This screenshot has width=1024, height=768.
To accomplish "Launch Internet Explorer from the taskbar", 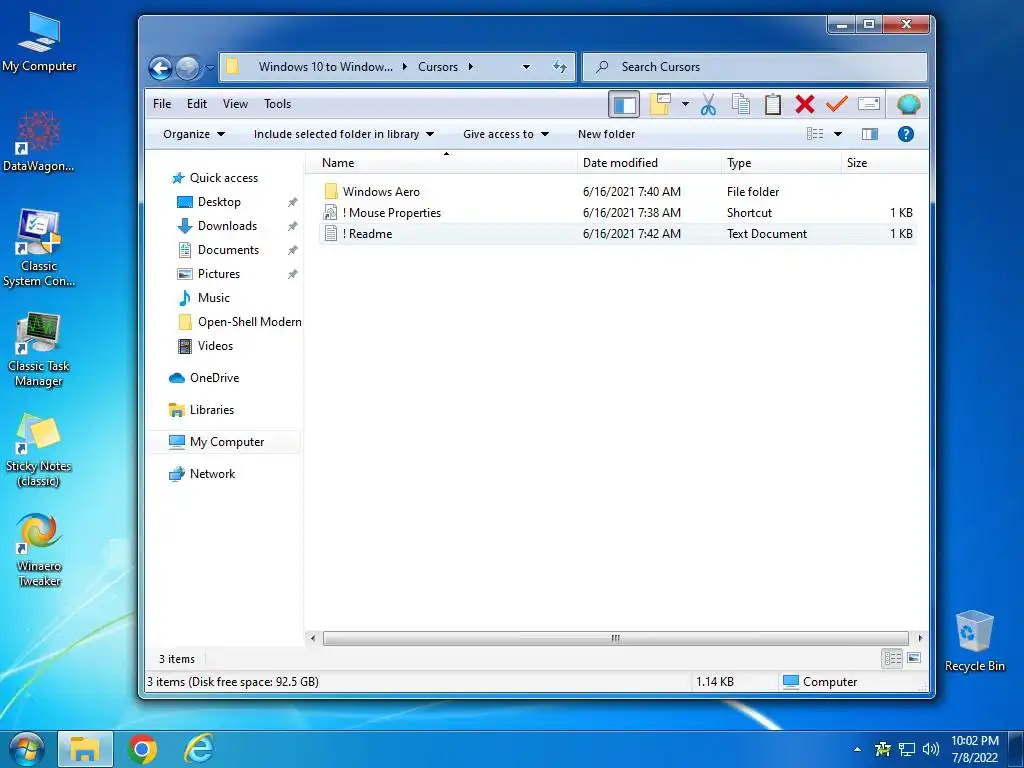I will pyautogui.click(x=198, y=749).
